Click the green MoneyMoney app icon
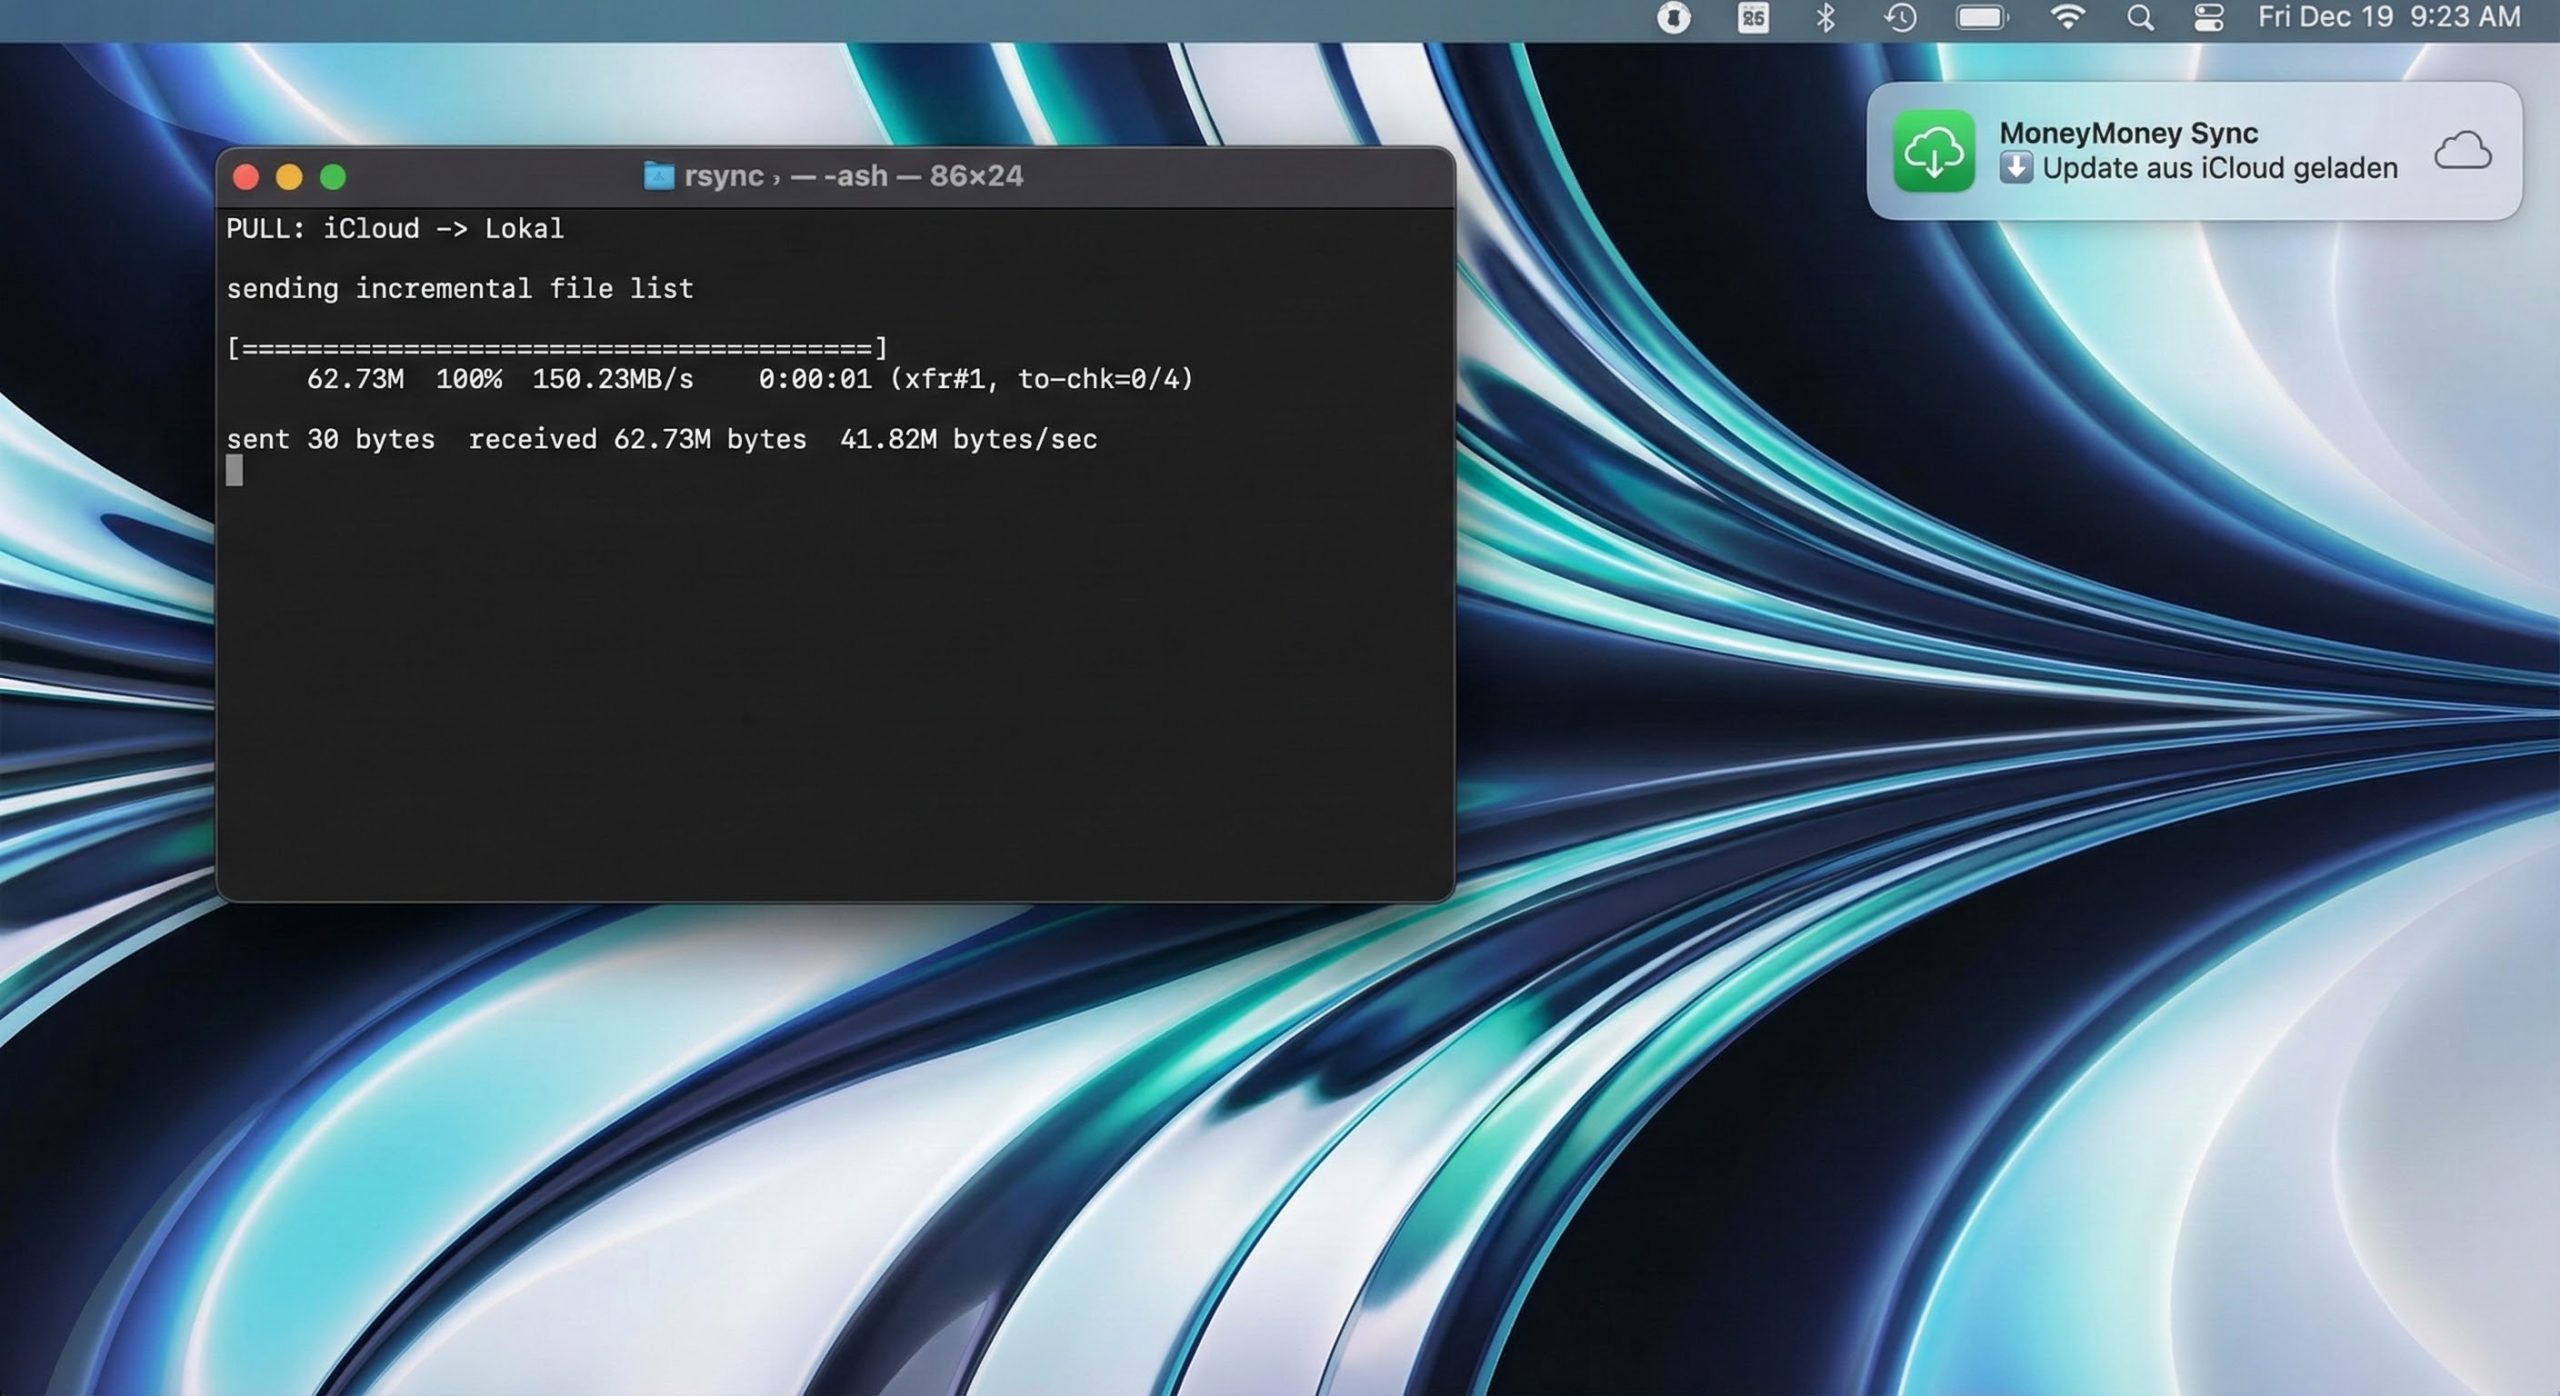 click(x=1934, y=150)
